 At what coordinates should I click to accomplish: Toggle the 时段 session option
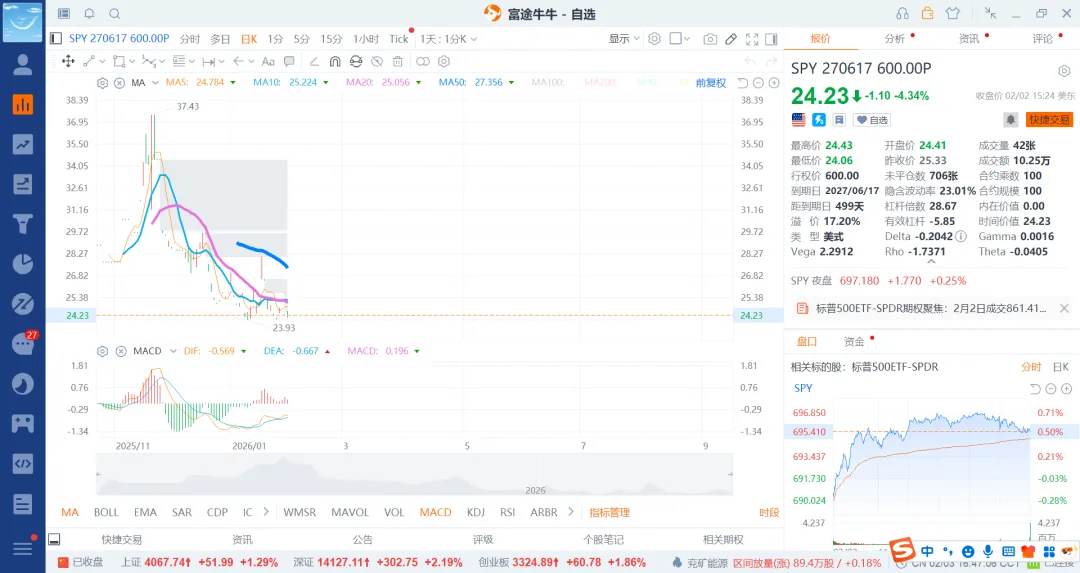coord(769,512)
